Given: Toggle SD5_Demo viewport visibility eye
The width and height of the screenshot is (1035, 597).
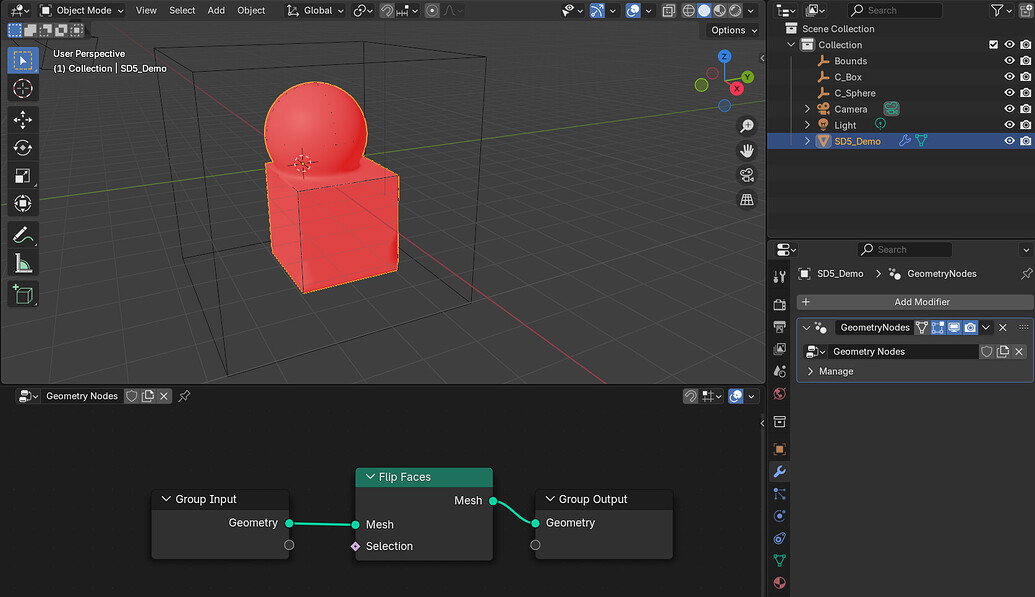Looking at the screenshot, I should (x=1009, y=141).
